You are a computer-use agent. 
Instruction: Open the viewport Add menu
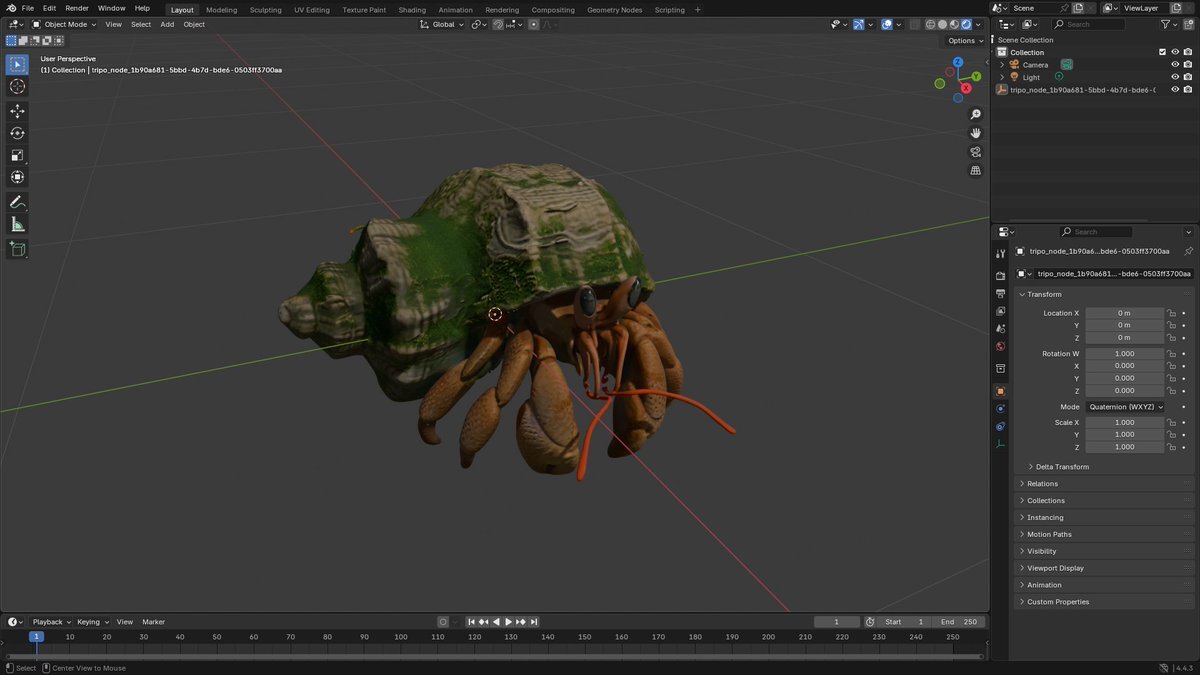click(x=167, y=24)
